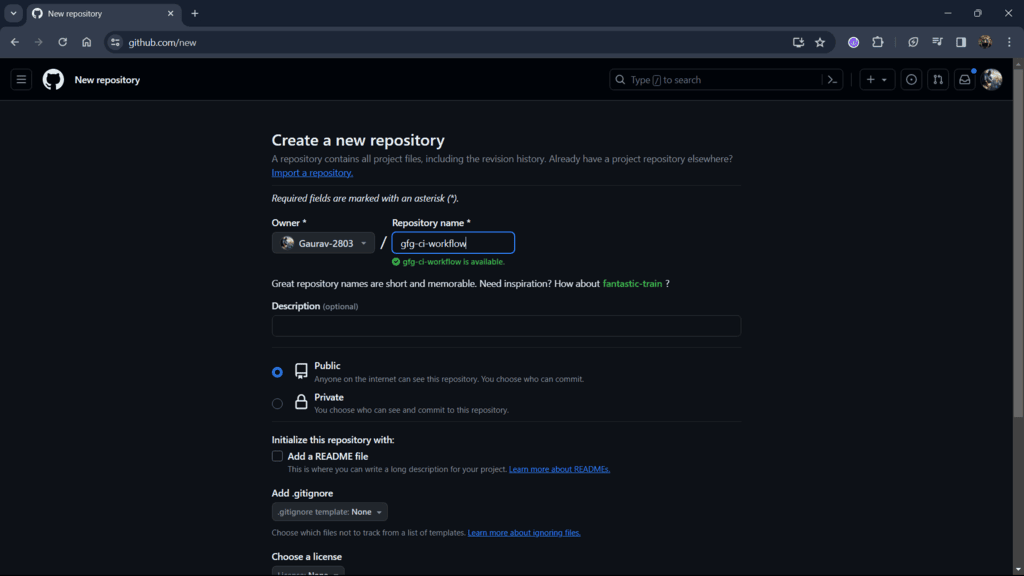Close the New repository tab
The height and width of the screenshot is (576, 1024).
click(x=170, y=13)
